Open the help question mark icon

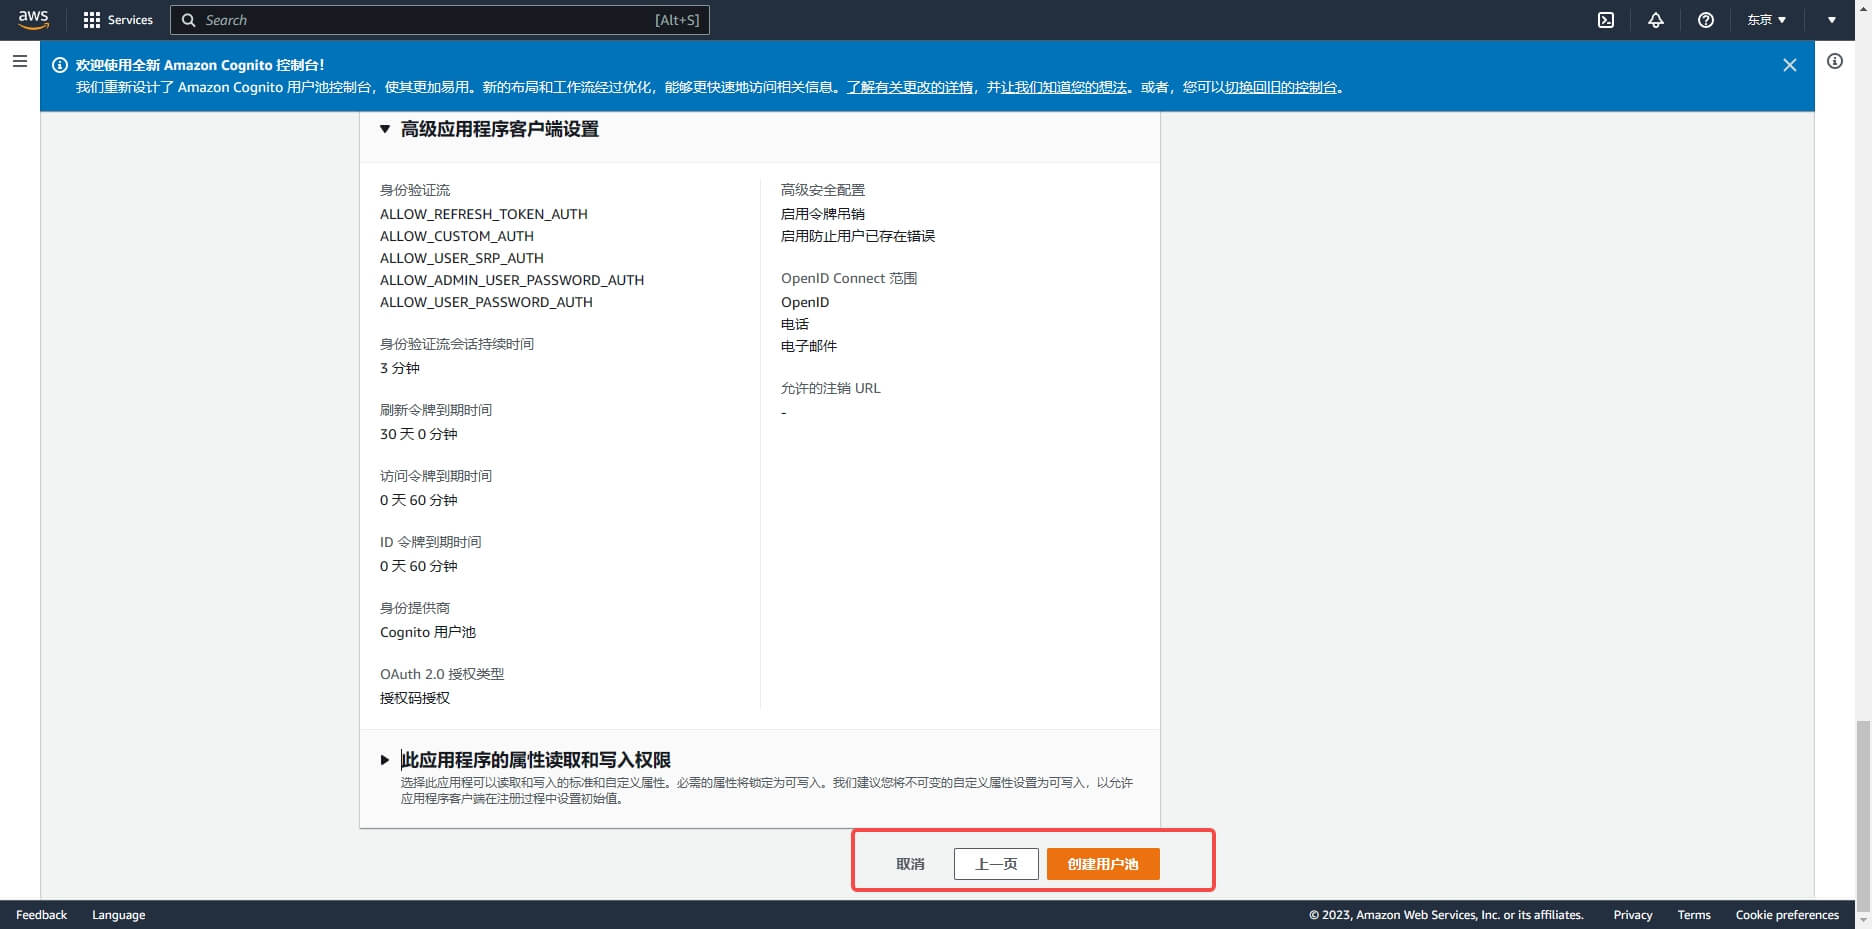[x=1706, y=20]
